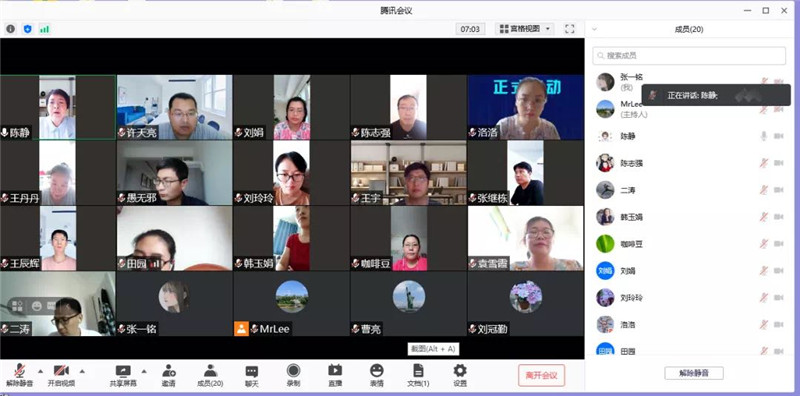Unmute microphone in bottom toolbar

click(19, 375)
